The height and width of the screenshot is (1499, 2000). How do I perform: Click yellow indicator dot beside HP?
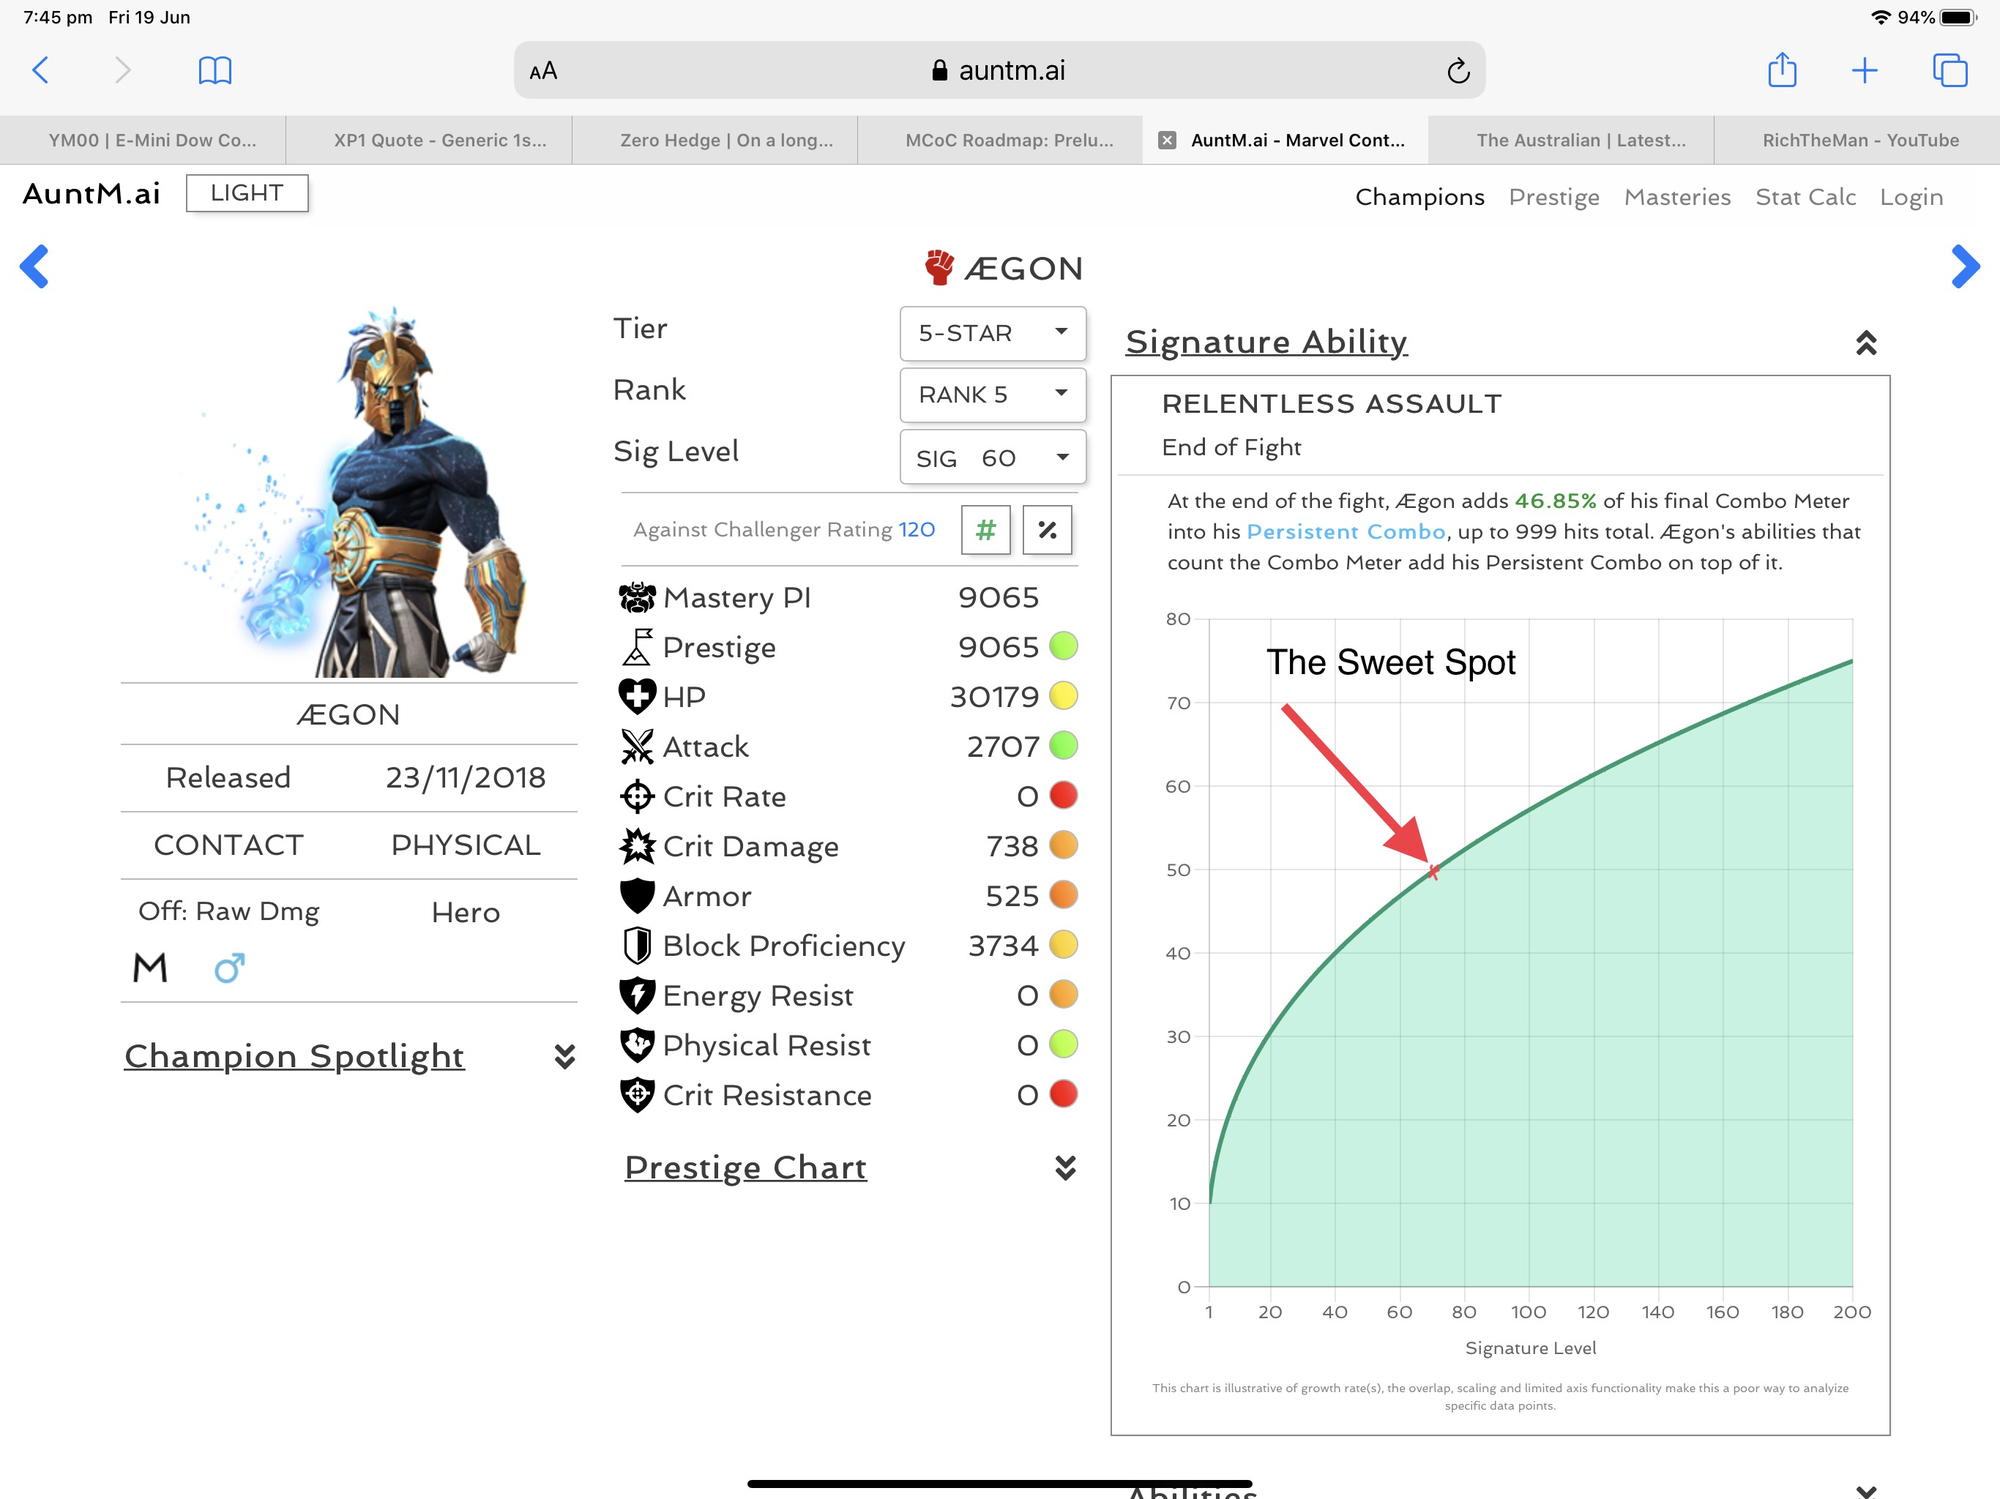tap(1063, 696)
